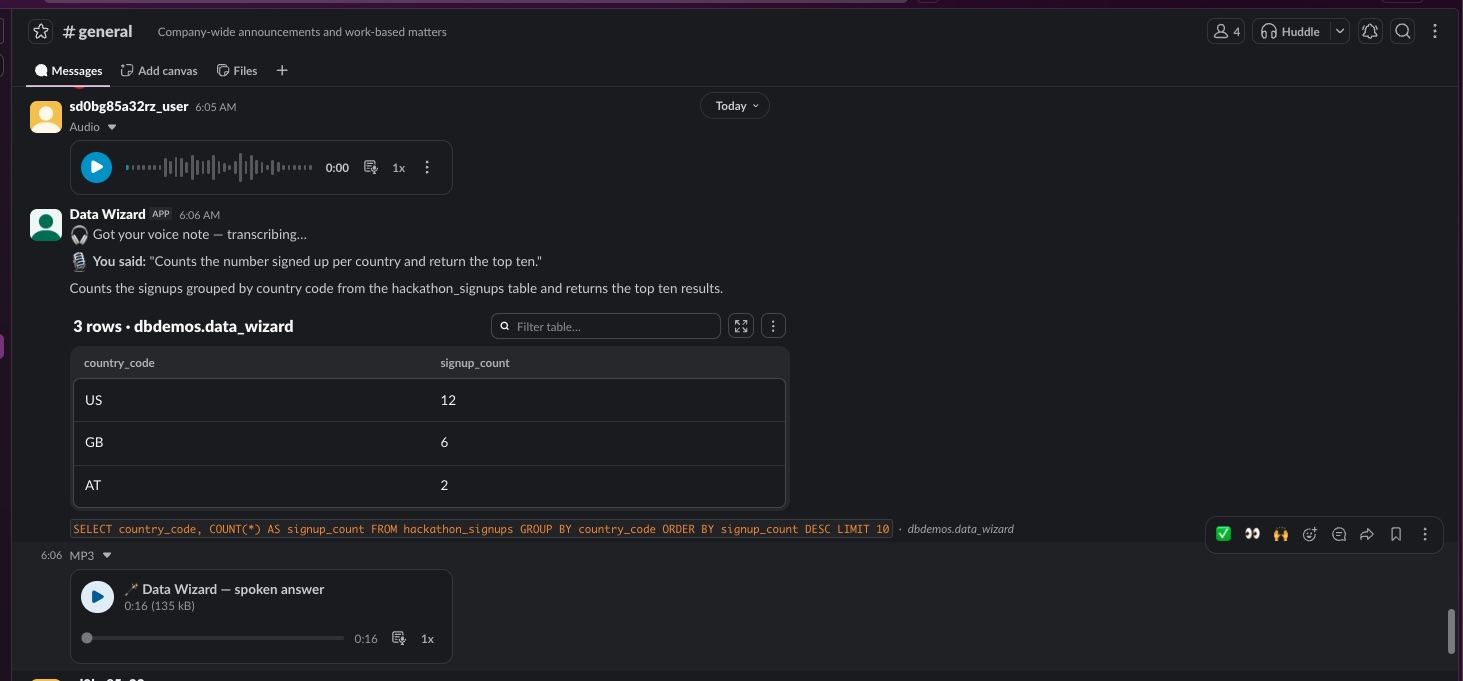This screenshot has width=1463, height=681.
Task: Expand the Audio attachment dropdown arrow
Action: tap(112, 127)
